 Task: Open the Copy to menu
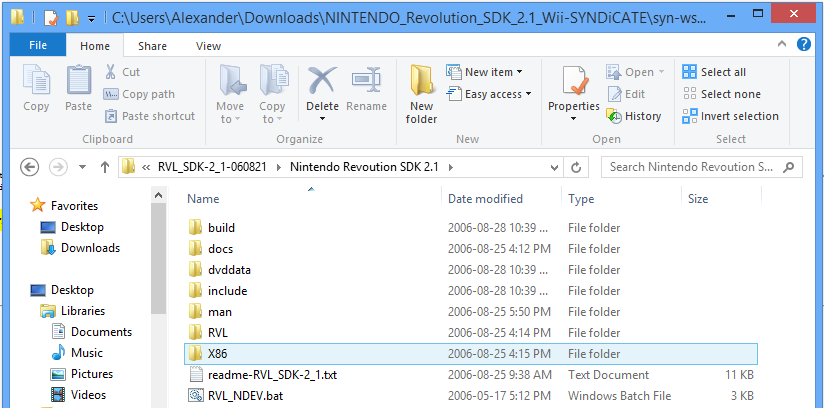pyautogui.click(x=272, y=95)
